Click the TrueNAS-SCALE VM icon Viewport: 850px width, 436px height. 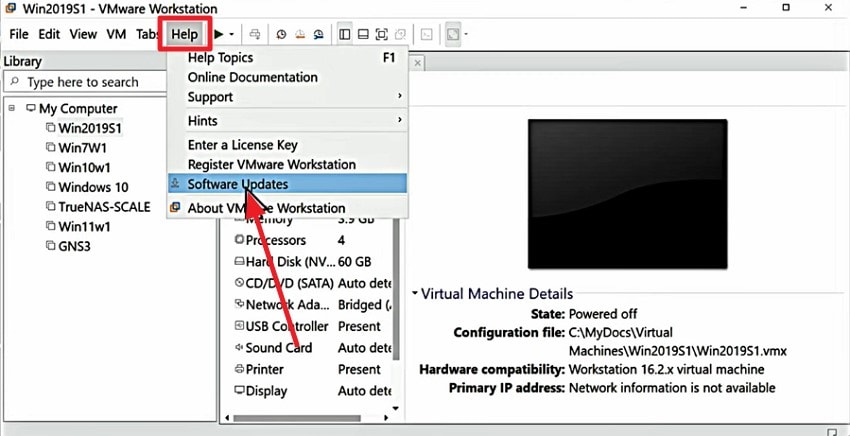(50, 206)
